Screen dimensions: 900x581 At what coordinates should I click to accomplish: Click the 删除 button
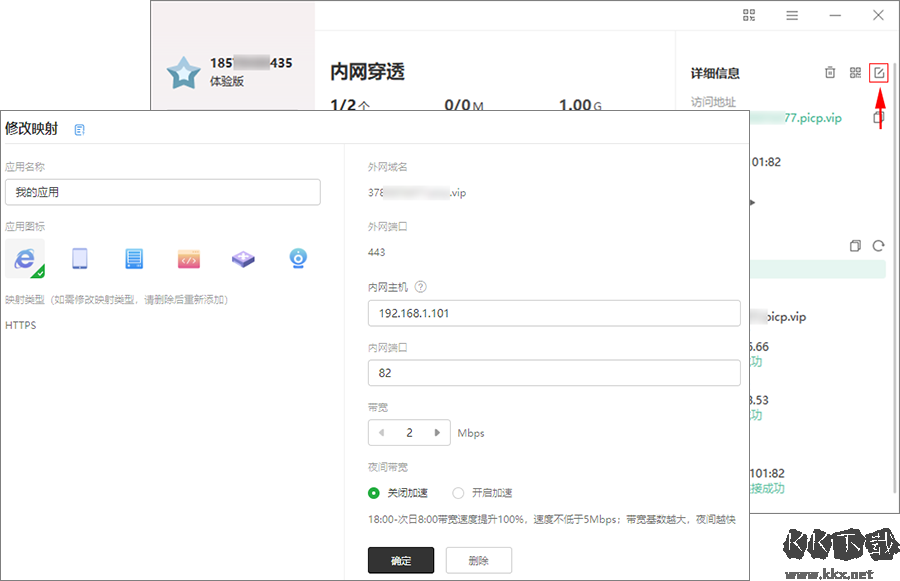[x=479, y=561]
